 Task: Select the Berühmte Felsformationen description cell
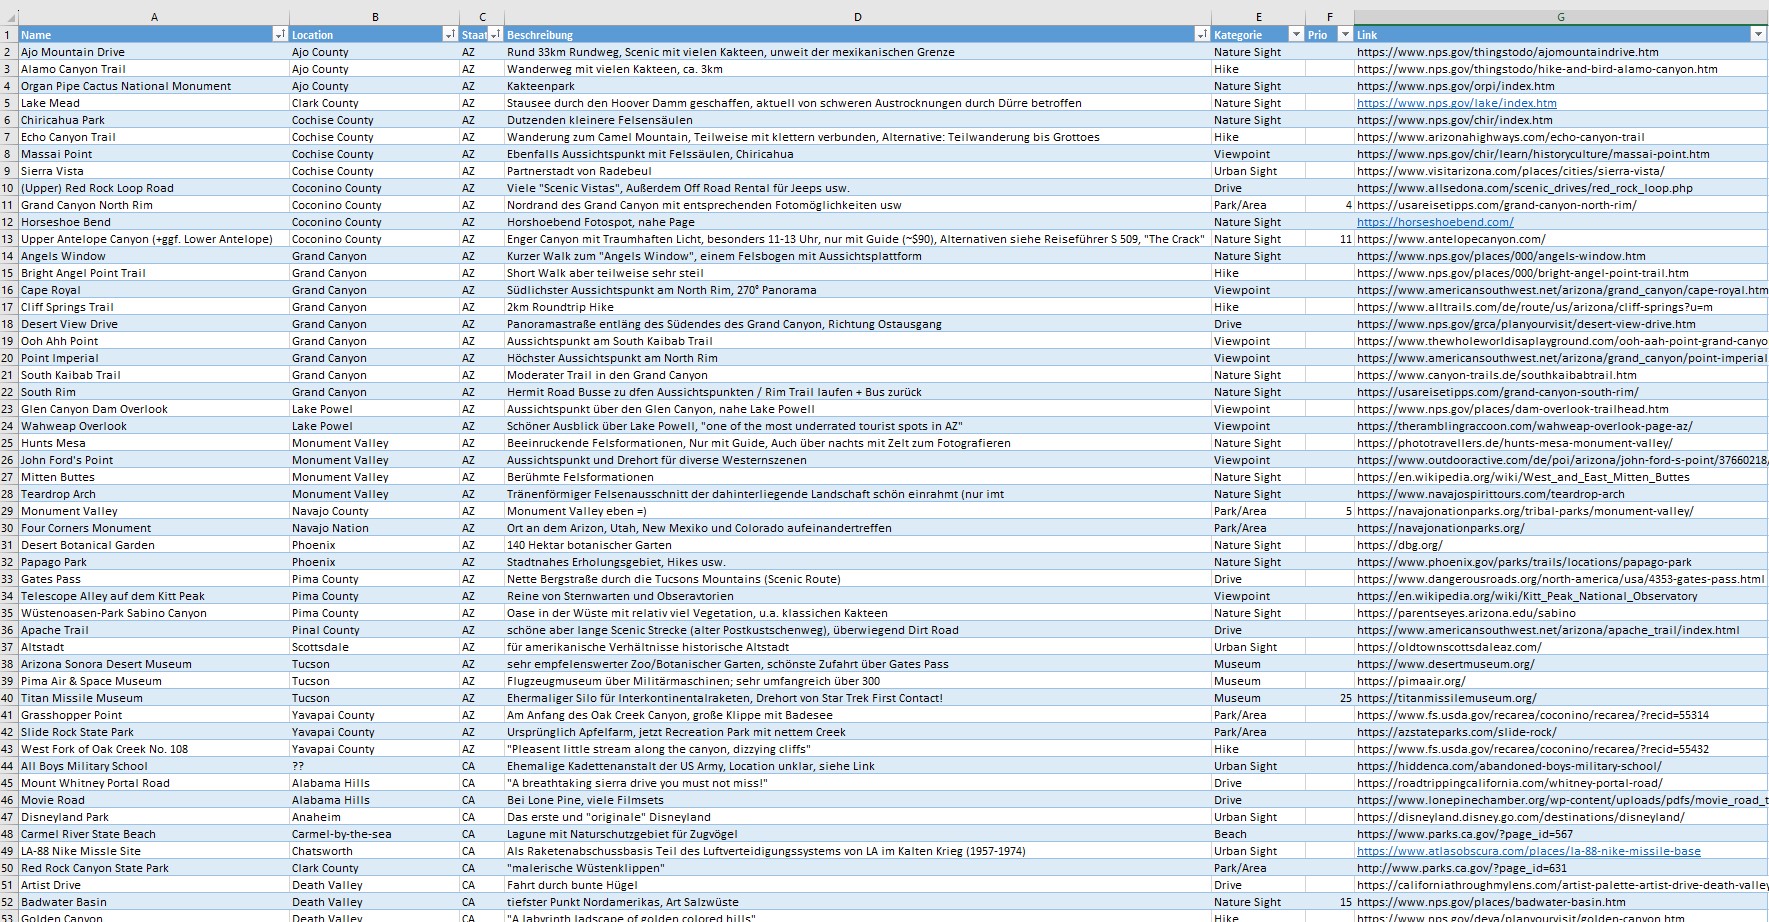pyautogui.click(x=857, y=477)
